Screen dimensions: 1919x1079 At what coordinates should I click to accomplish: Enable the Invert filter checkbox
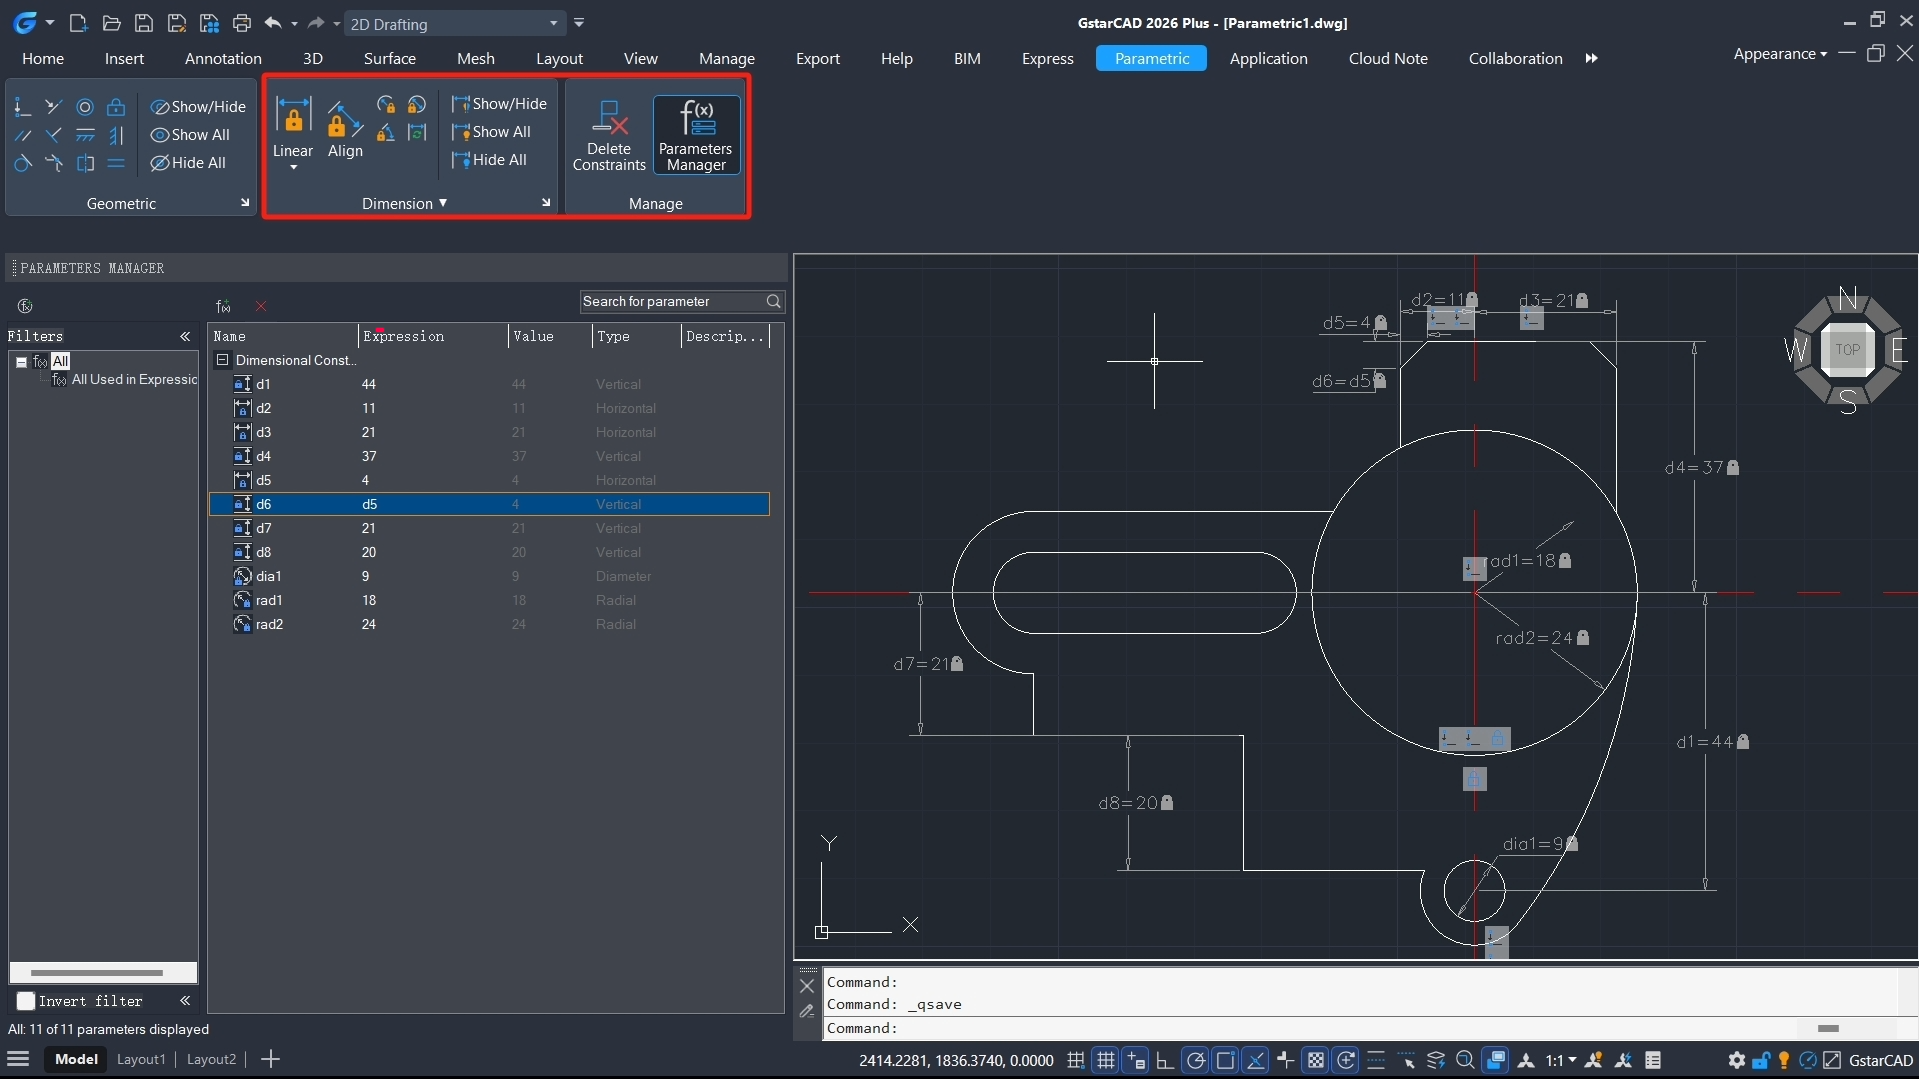pos(26,1001)
